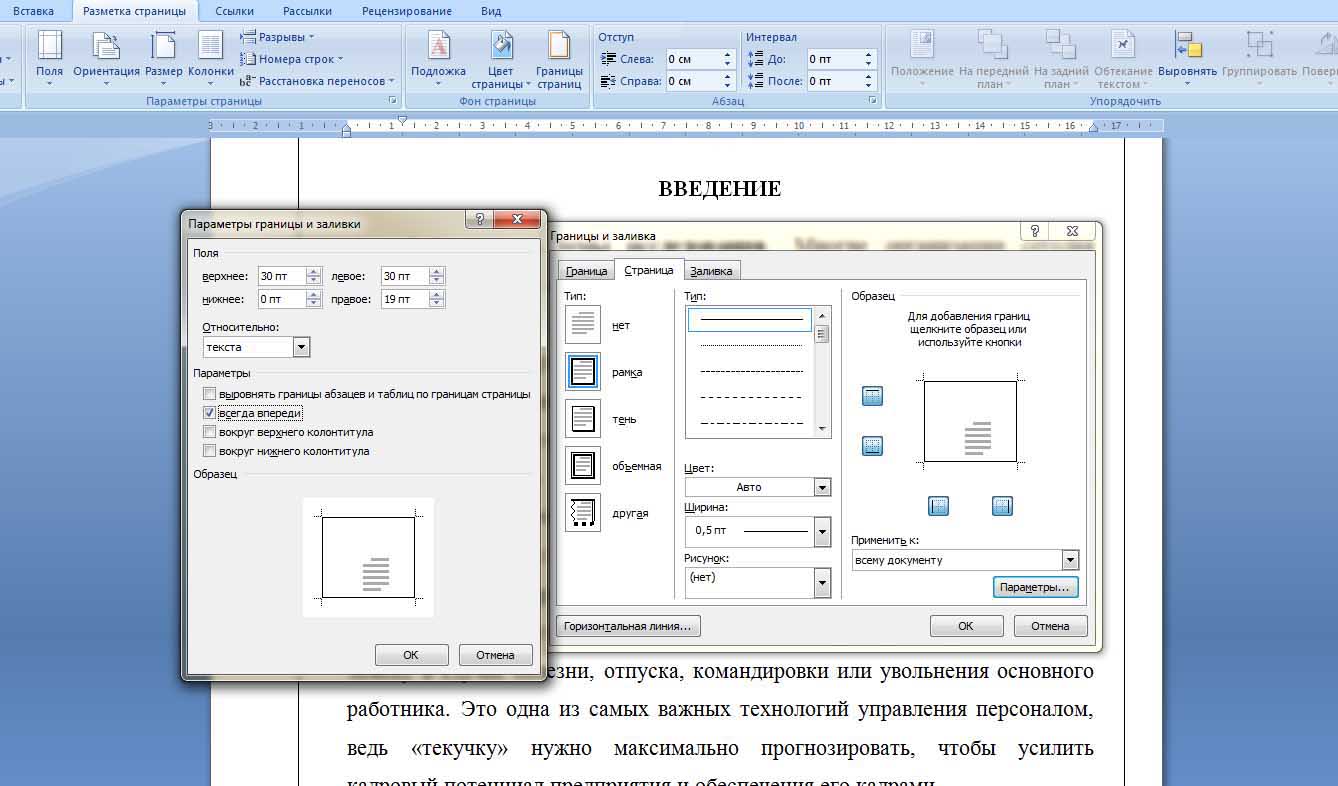This screenshot has height=786, width=1338.
Task: Open the Относительно dropdown
Action: 301,347
